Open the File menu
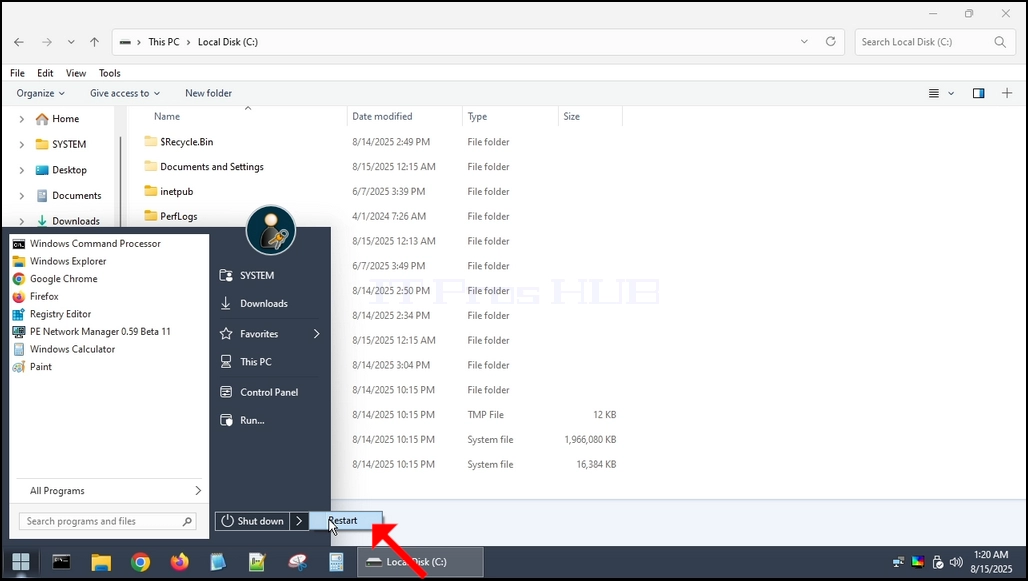The width and height of the screenshot is (1028, 581). coord(18,73)
